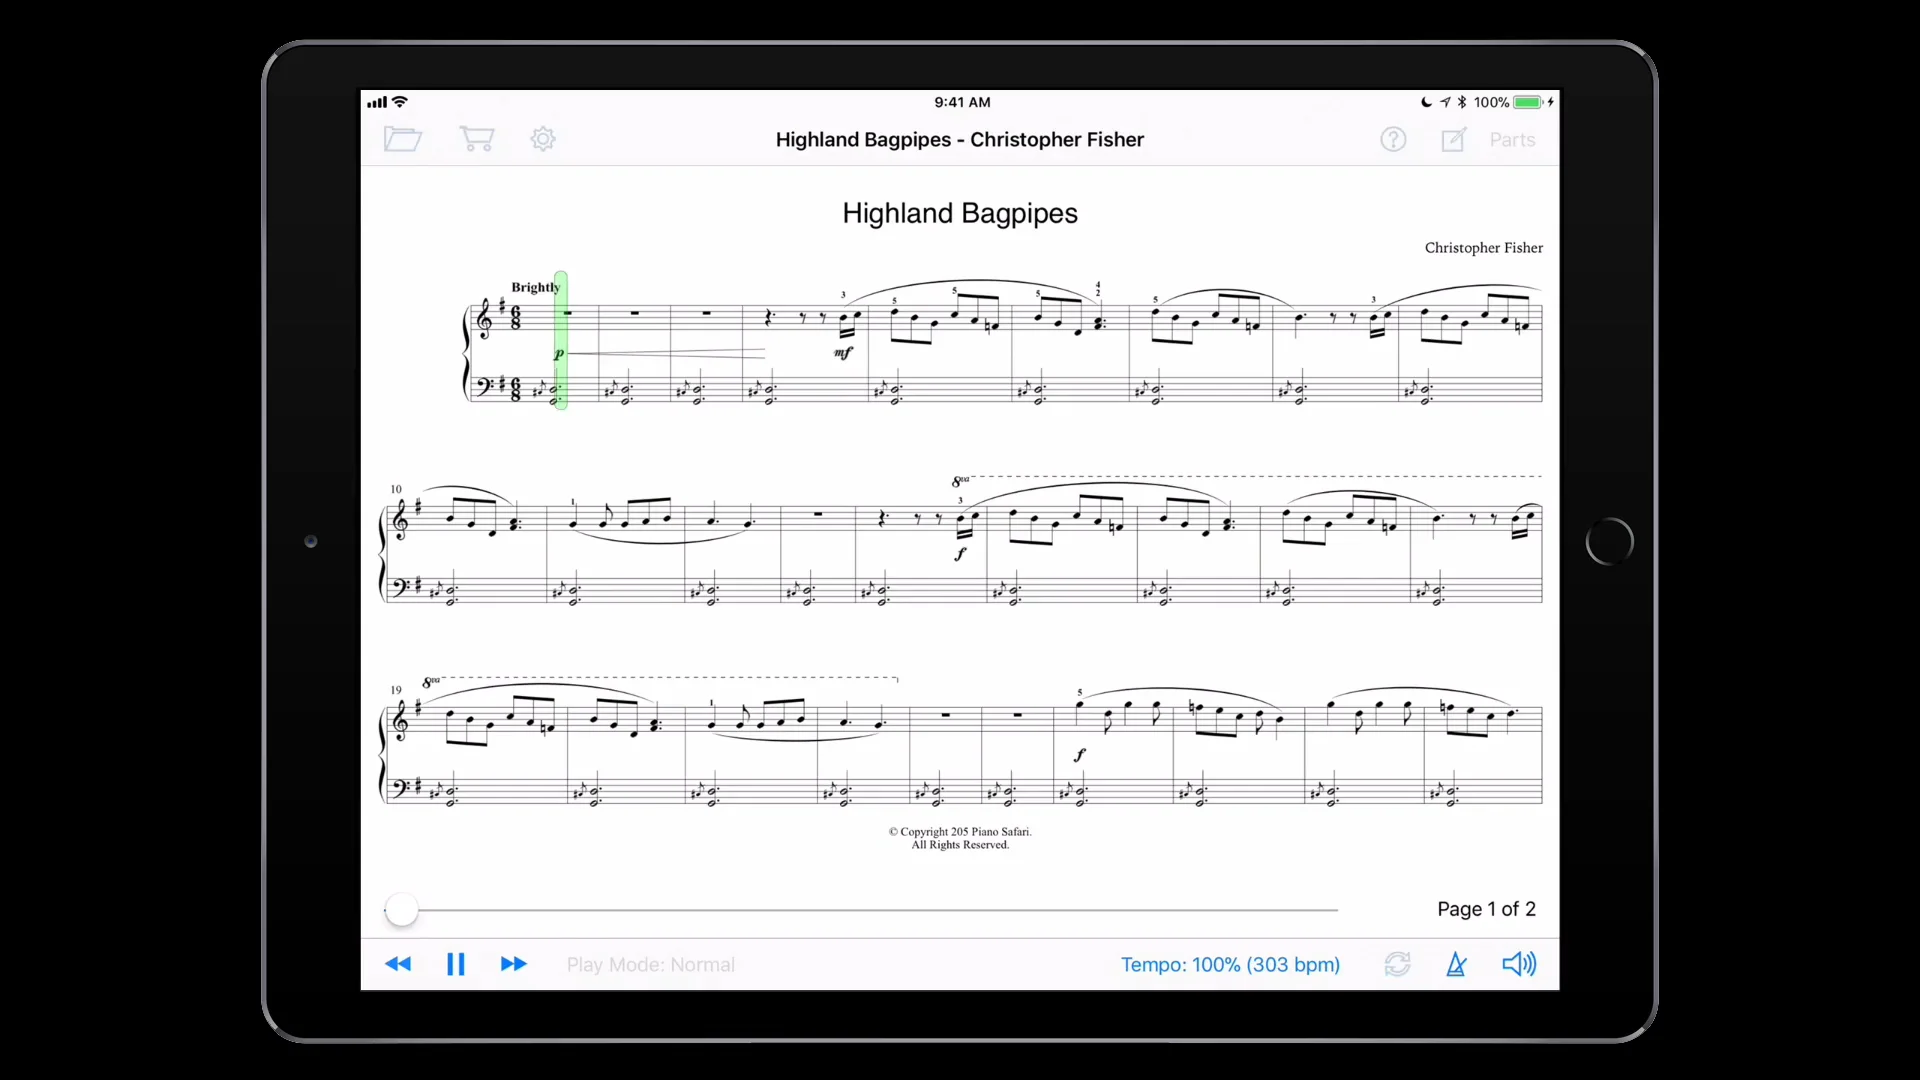1920x1080 pixels.
Task: Click the 9:41 AM clock
Action: click(x=962, y=102)
